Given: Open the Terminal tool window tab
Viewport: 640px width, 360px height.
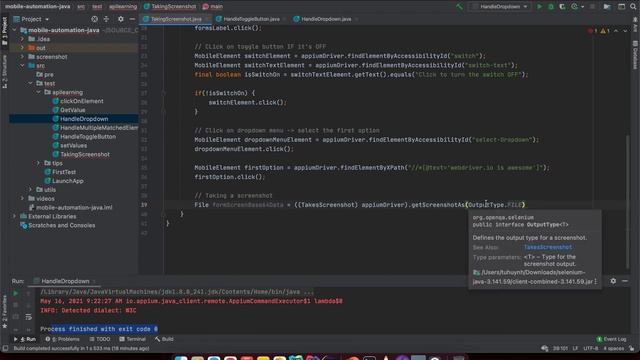Looking at the screenshot, I should click(133, 339).
